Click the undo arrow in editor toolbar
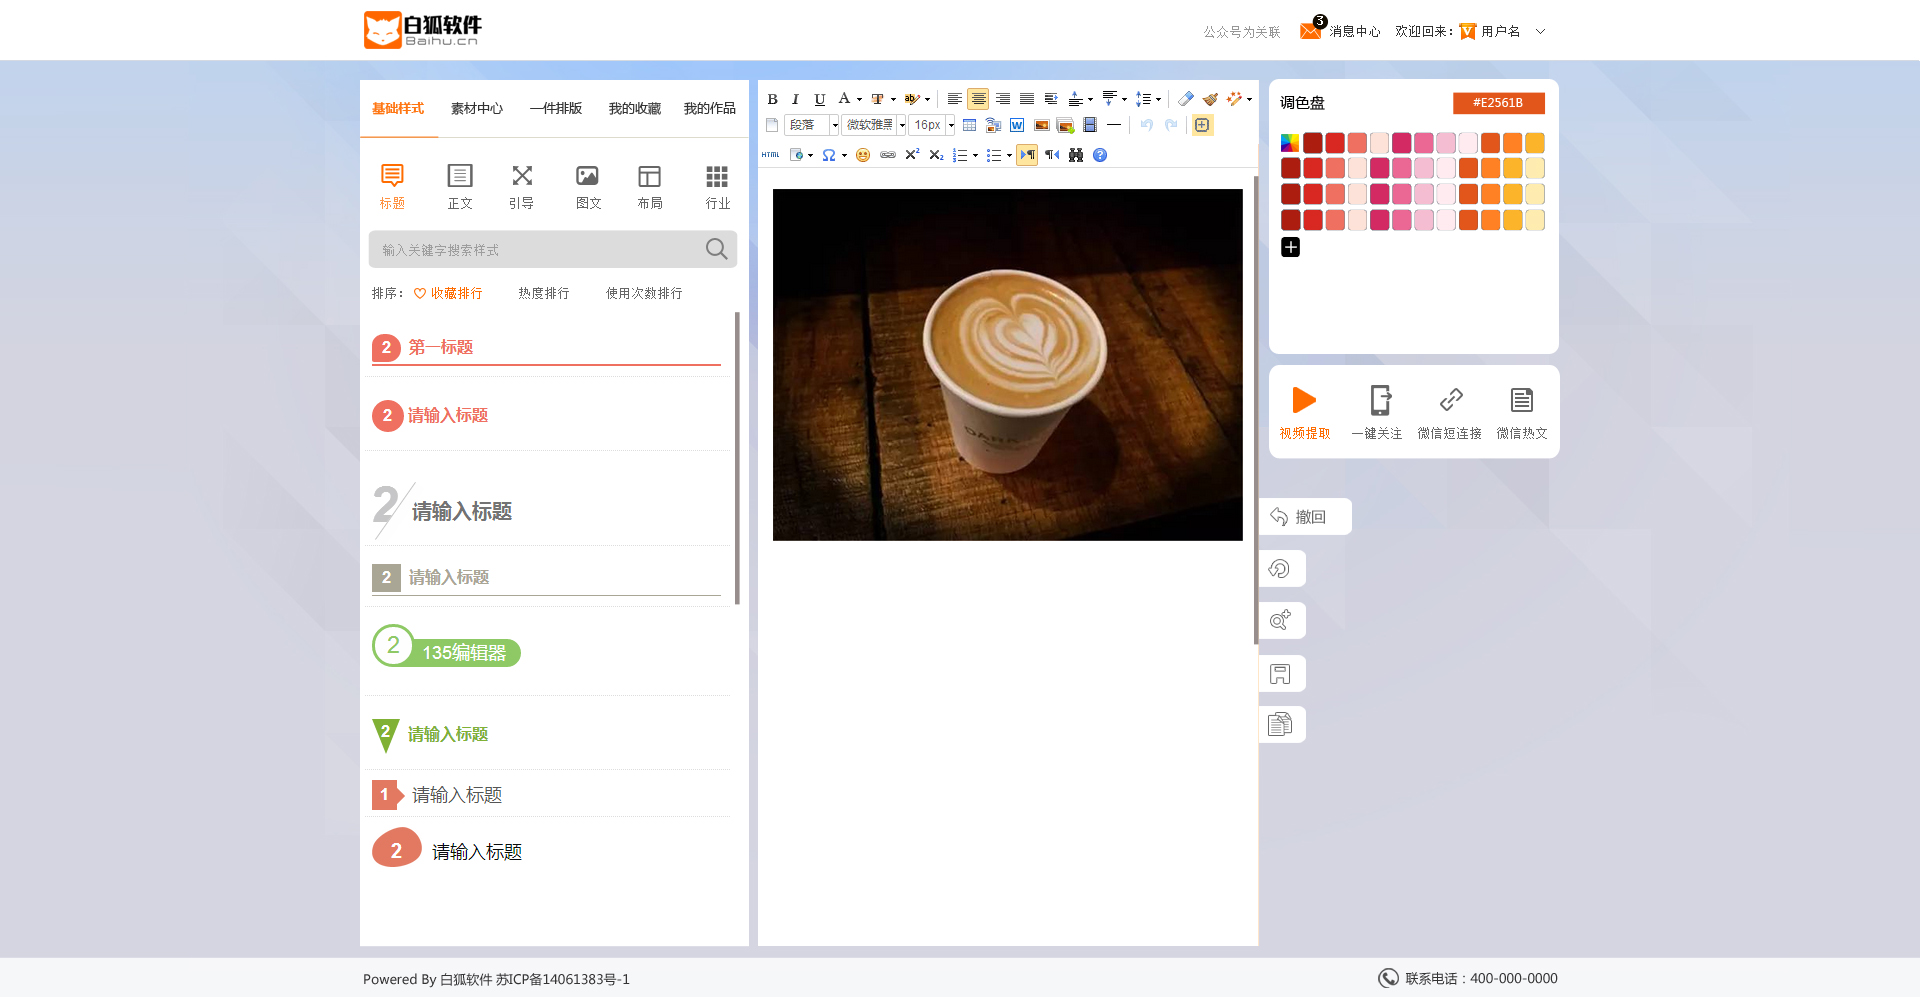The width and height of the screenshot is (1920, 997). pos(1147,125)
